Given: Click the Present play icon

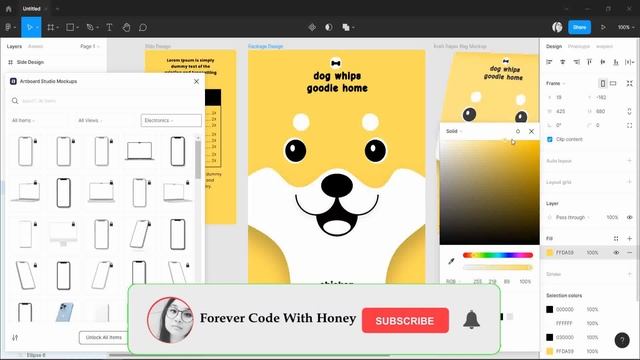Looking at the screenshot, I should pyautogui.click(x=603, y=27).
